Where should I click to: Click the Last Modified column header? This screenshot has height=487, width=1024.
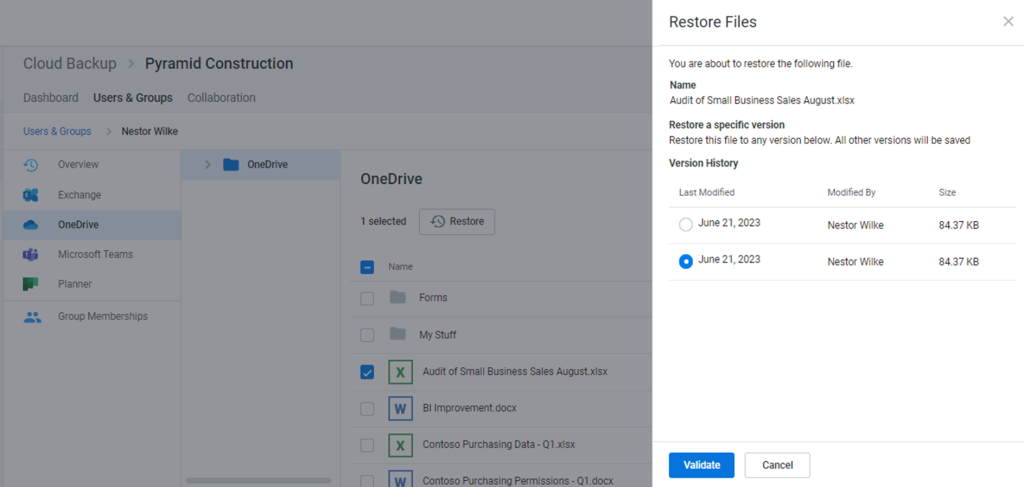pyautogui.click(x=707, y=193)
